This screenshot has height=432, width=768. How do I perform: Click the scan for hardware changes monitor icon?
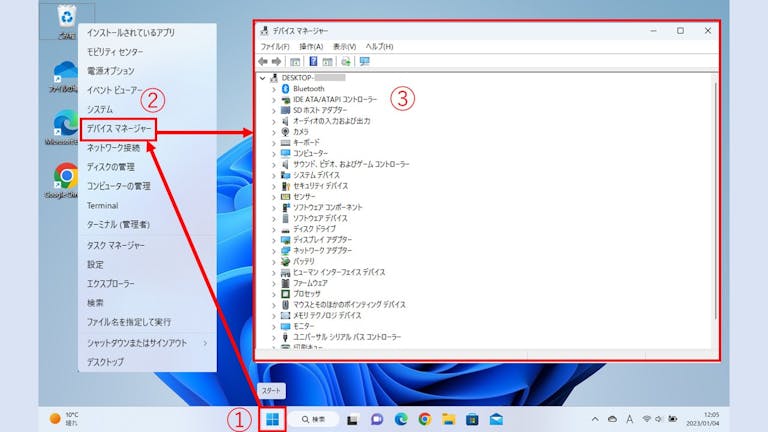[x=364, y=61]
